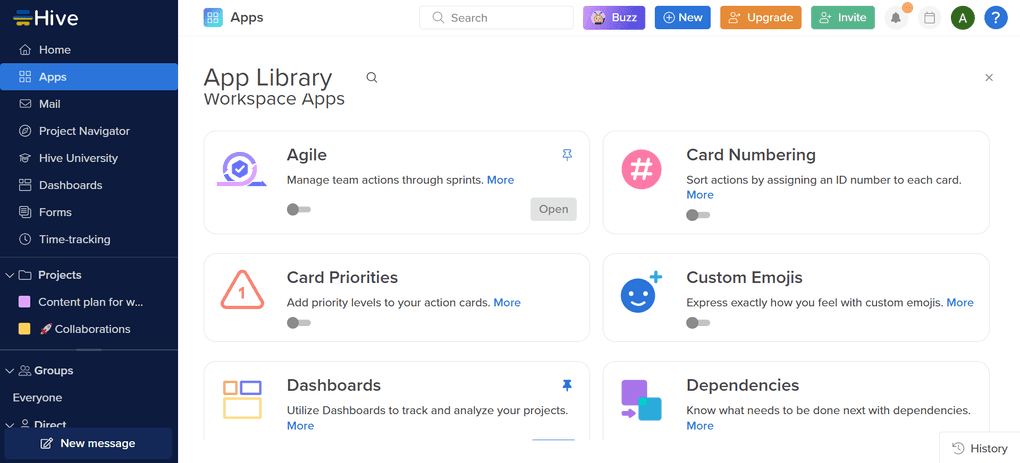Go to Hive University
This screenshot has height=463, width=1020.
89,158
